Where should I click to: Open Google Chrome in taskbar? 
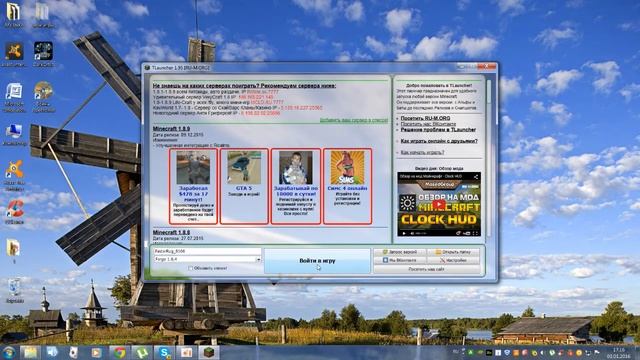pos(119,353)
